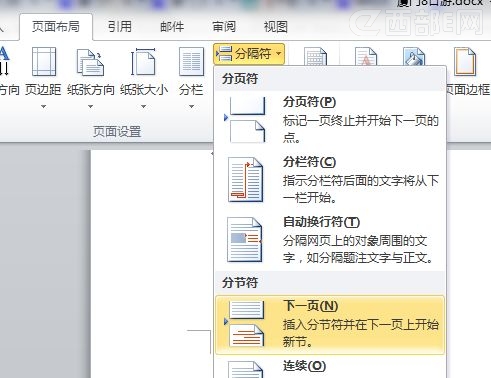Click the 连续 section break icon
The width and height of the screenshot is (491, 378).
click(x=246, y=370)
